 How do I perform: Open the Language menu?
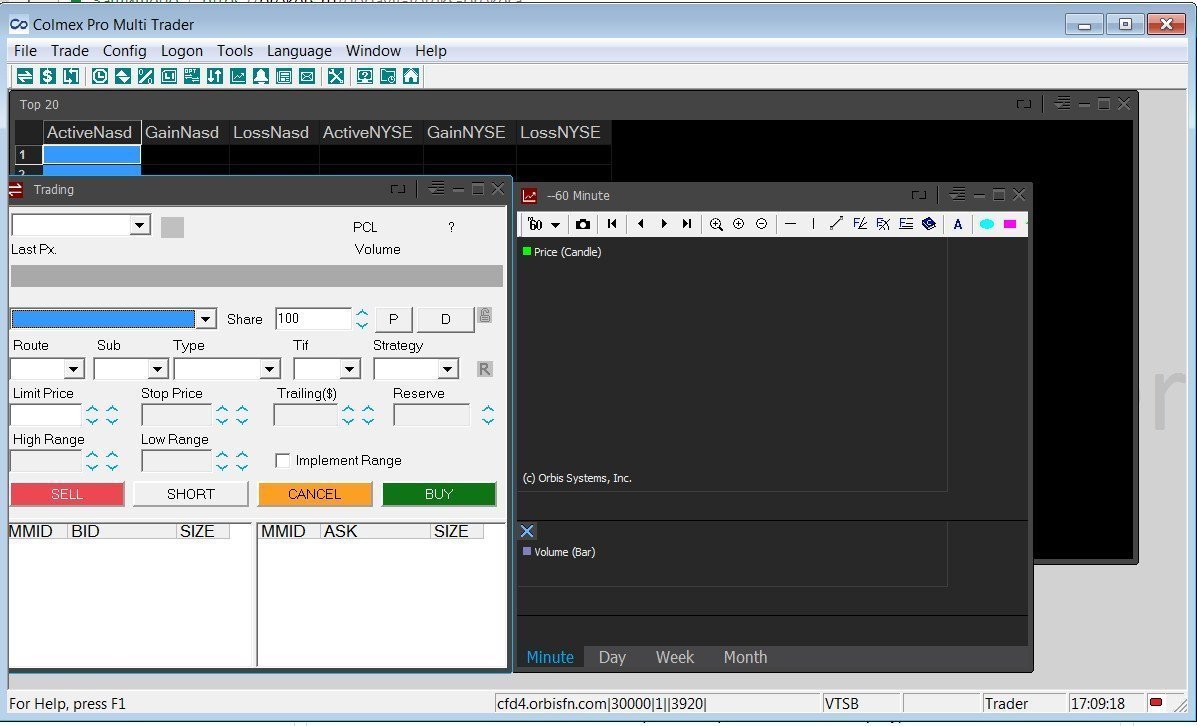point(299,51)
